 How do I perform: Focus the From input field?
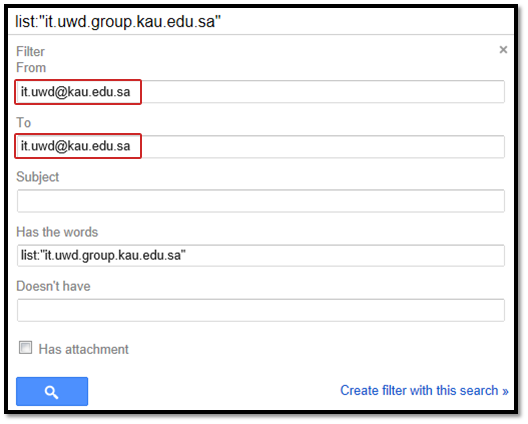point(261,92)
